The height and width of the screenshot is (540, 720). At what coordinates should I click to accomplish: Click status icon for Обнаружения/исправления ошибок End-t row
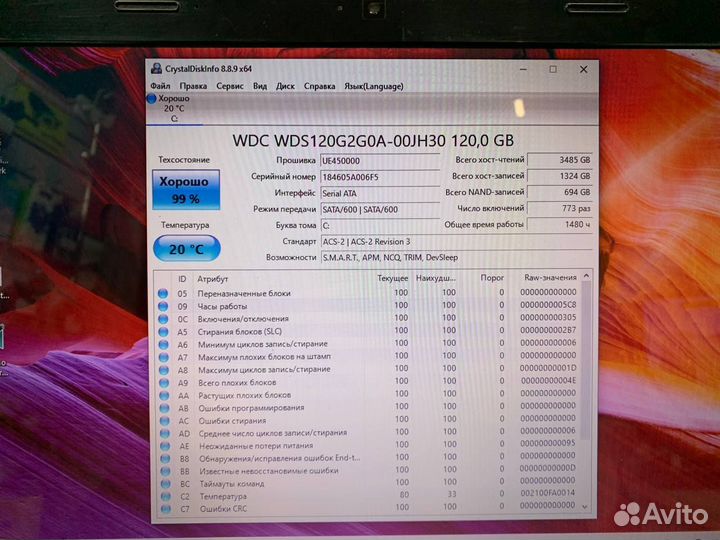165,458
